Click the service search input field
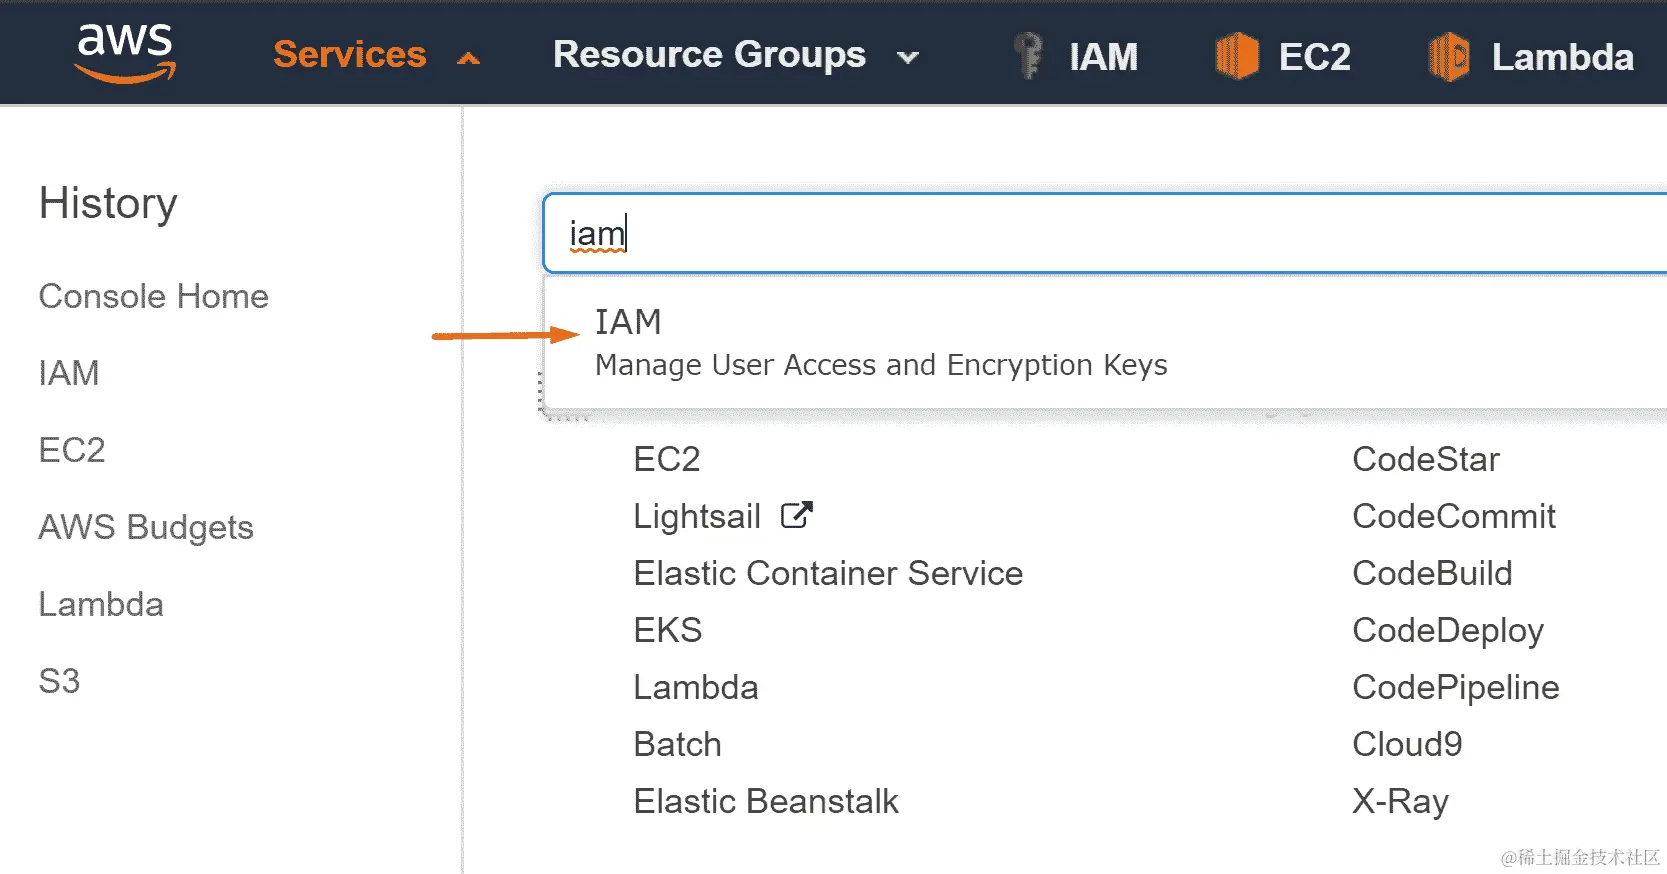1667x874 pixels. [x=1100, y=234]
